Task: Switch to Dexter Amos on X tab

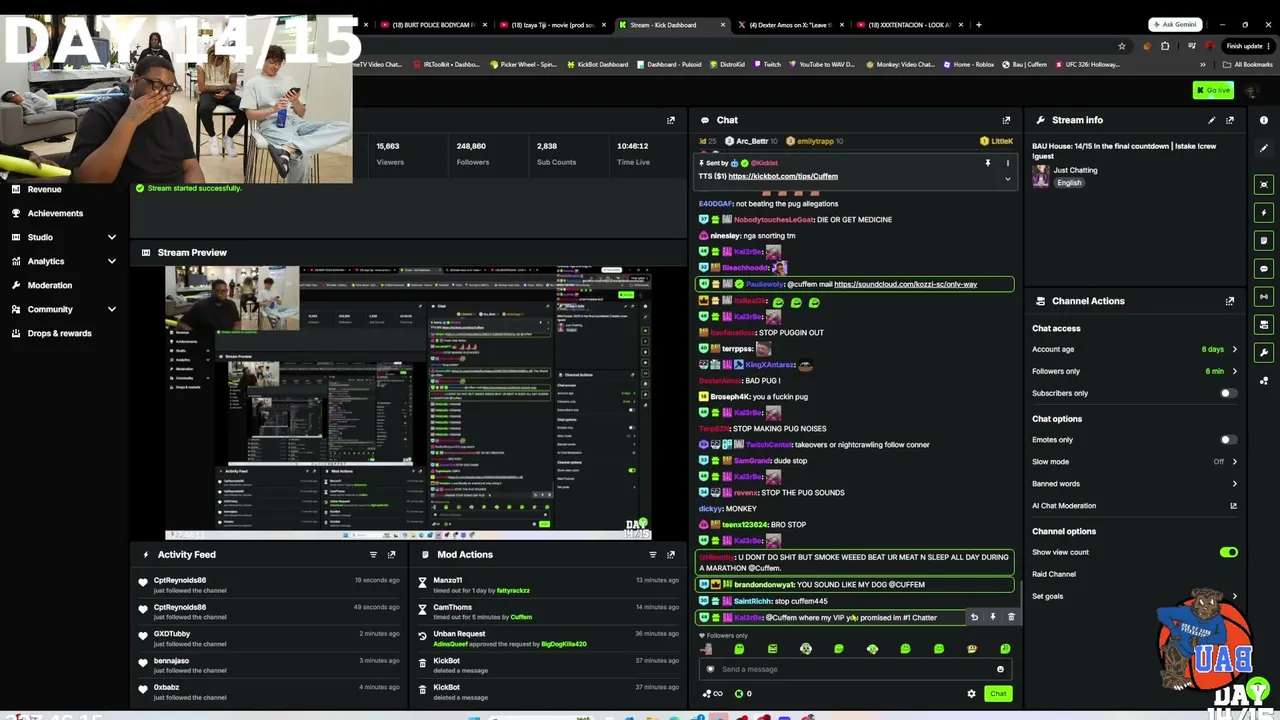Action: [x=790, y=25]
